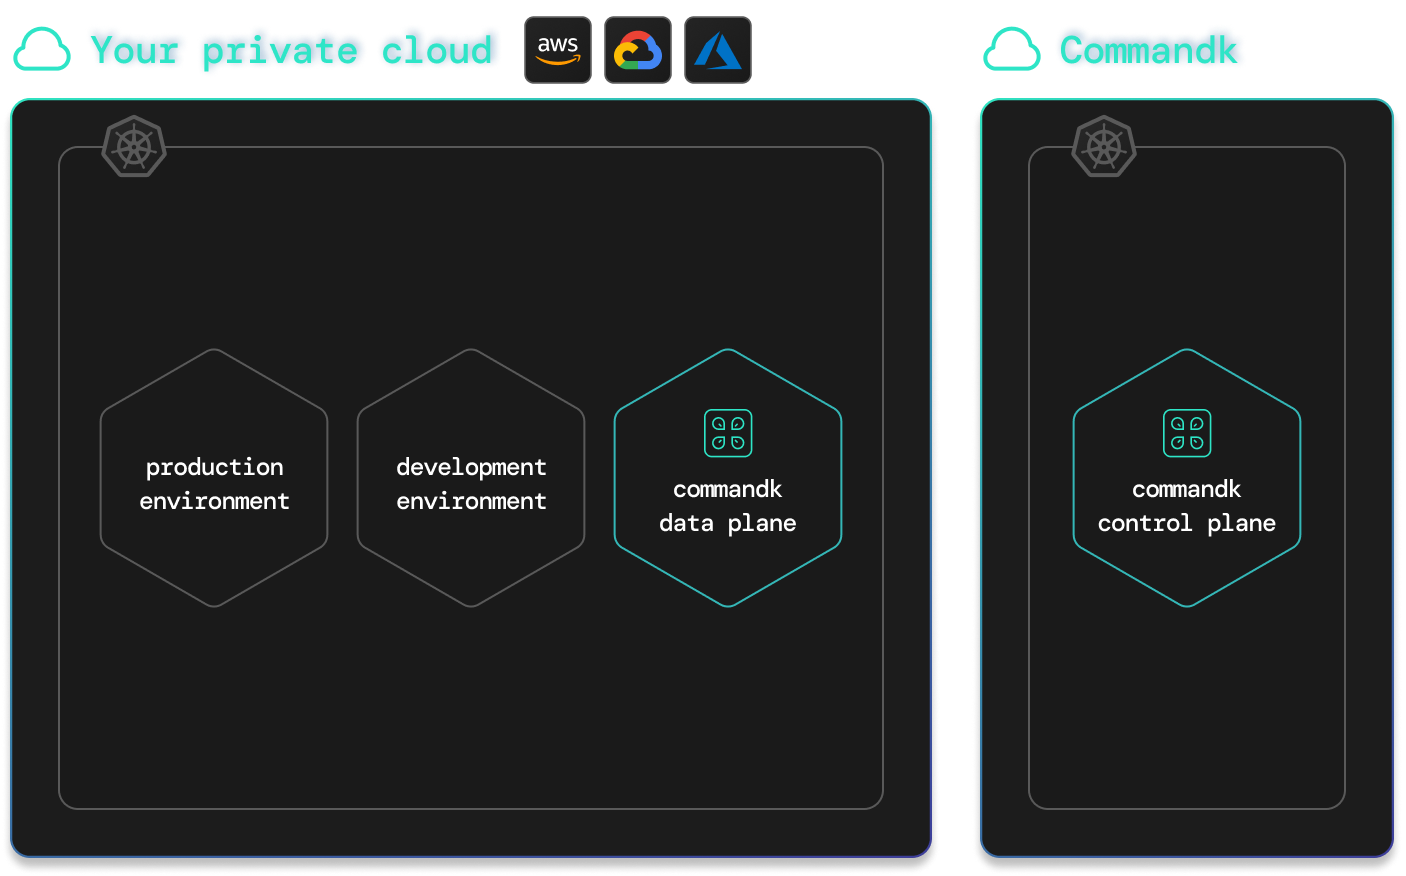Select the production environment hexagon
This screenshot has width=1406, height=876.
pos(214,478)
